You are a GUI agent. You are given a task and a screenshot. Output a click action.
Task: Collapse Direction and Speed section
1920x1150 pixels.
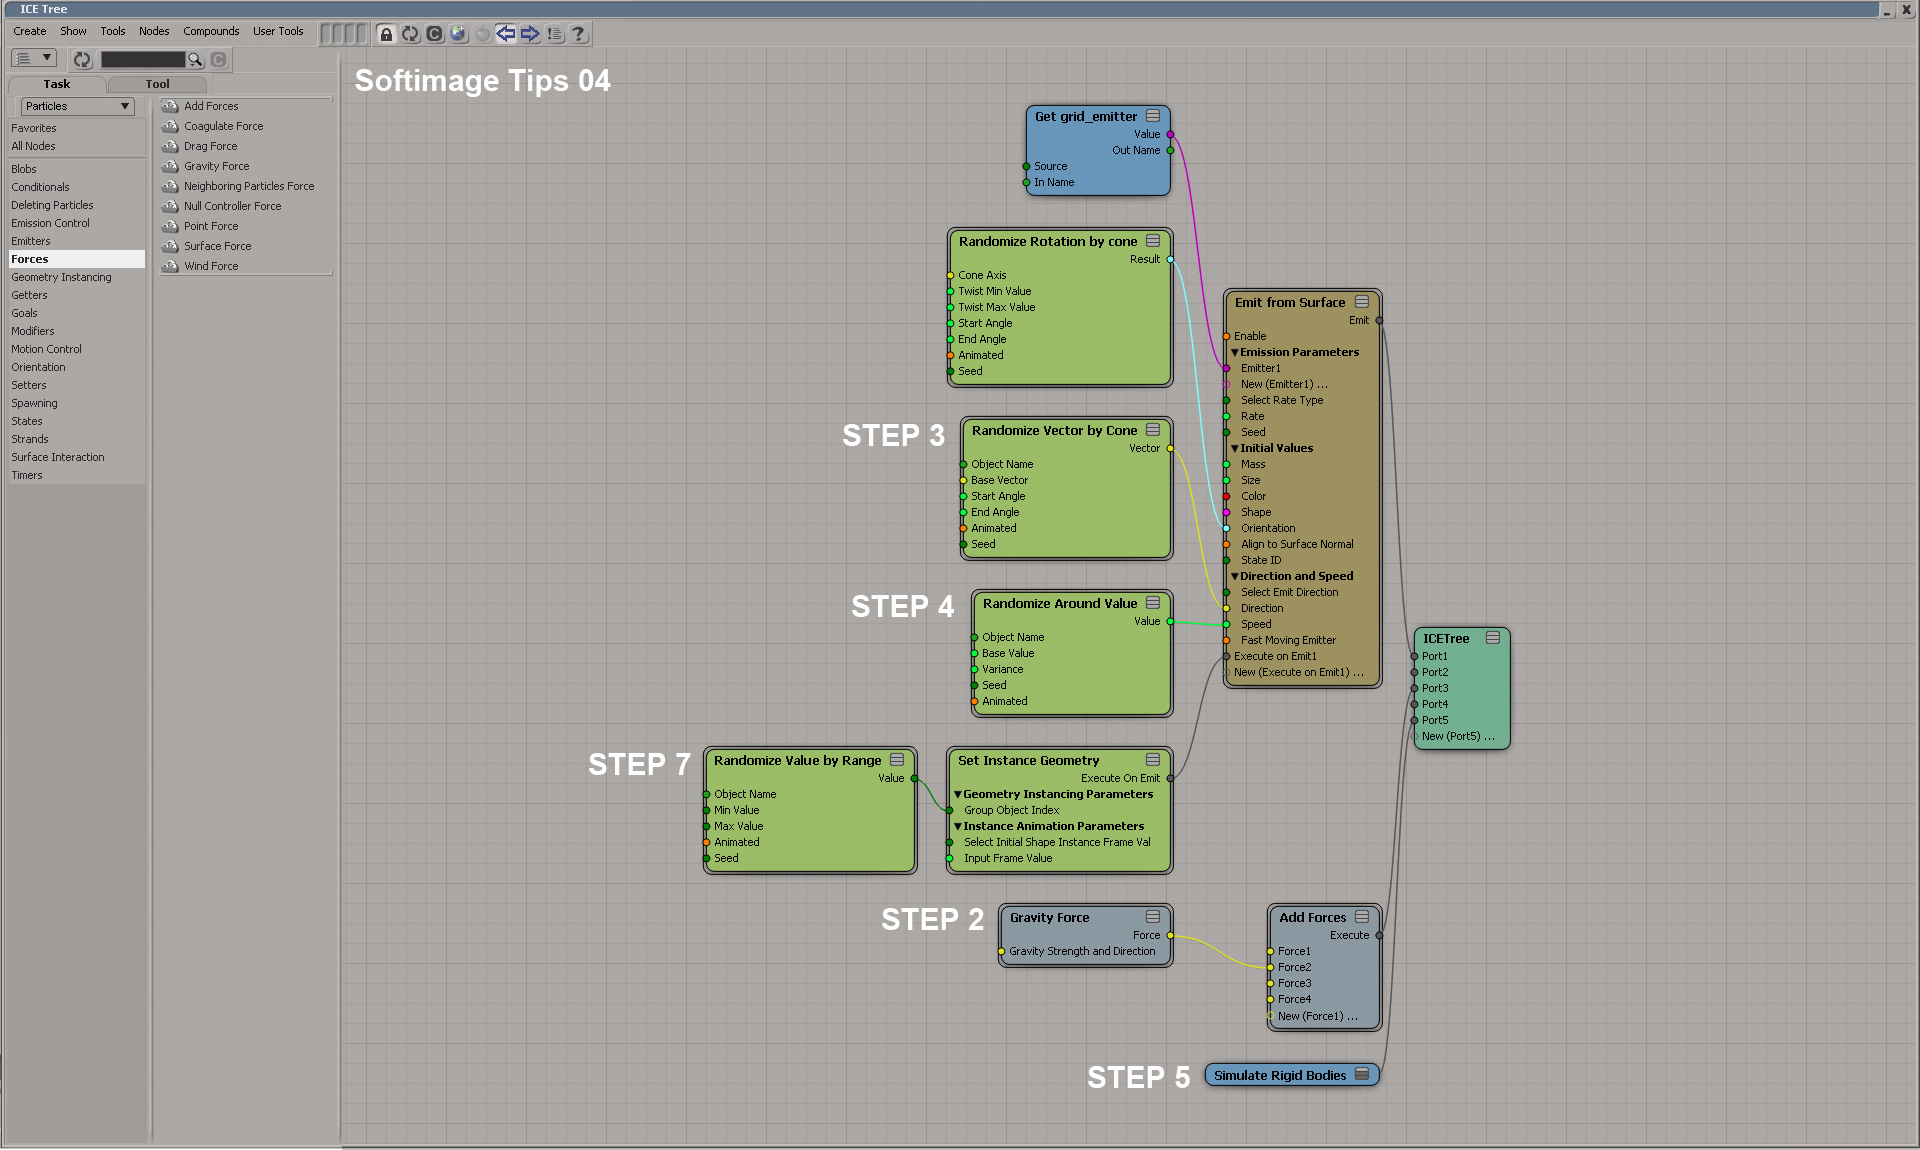pos(1235,576)
